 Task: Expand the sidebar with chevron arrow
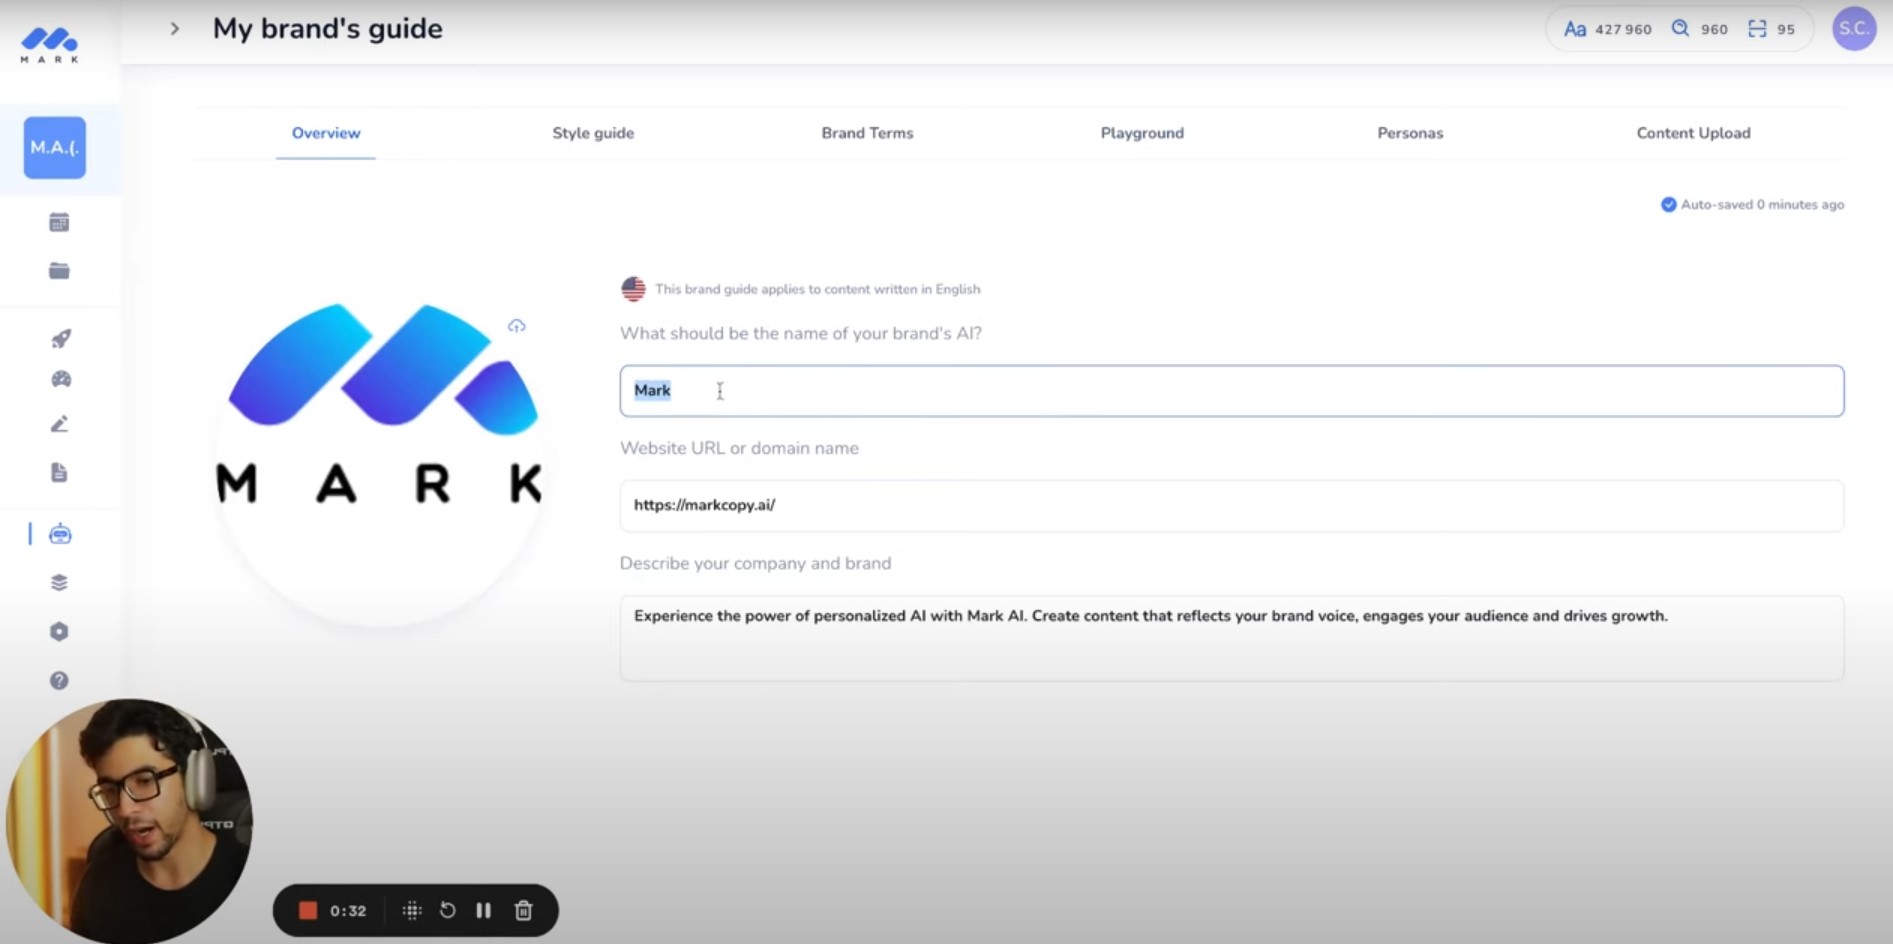(x=175, y=29)
